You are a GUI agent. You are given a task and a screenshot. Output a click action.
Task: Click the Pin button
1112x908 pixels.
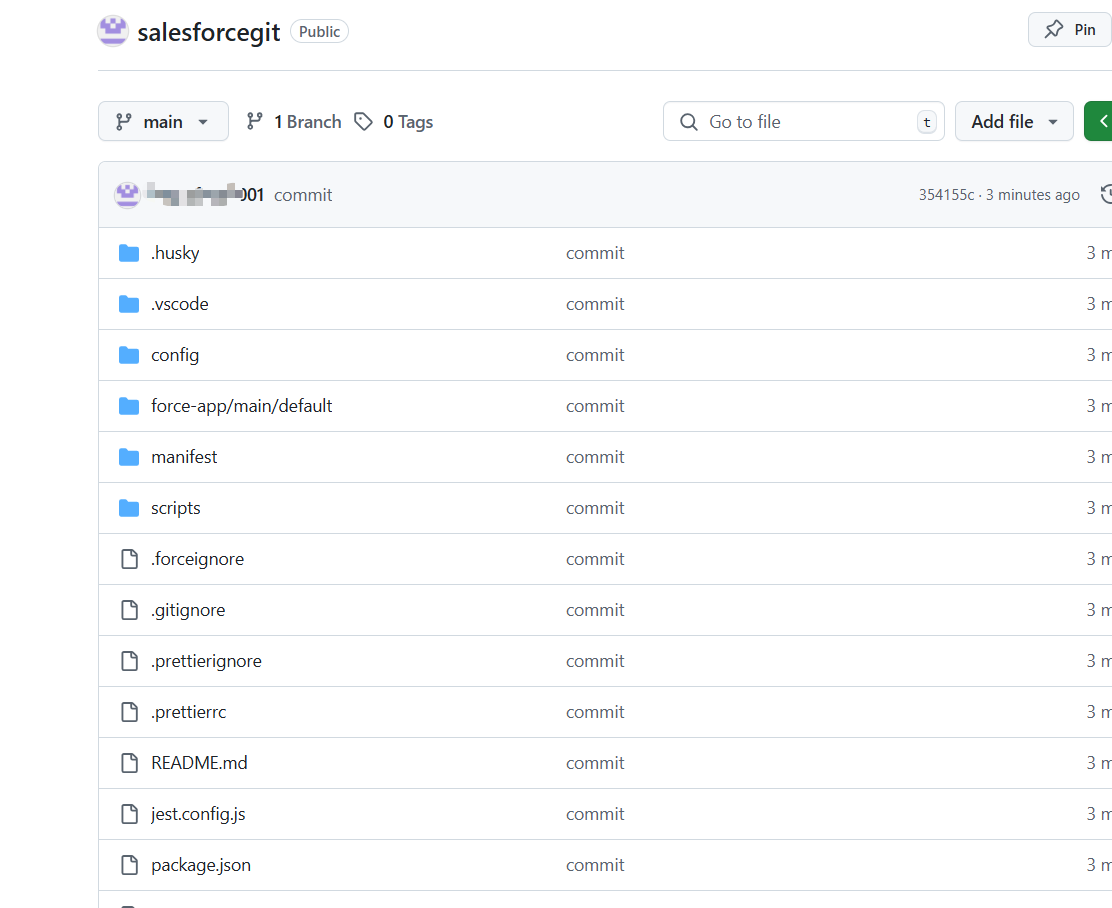coord(1069,30)
